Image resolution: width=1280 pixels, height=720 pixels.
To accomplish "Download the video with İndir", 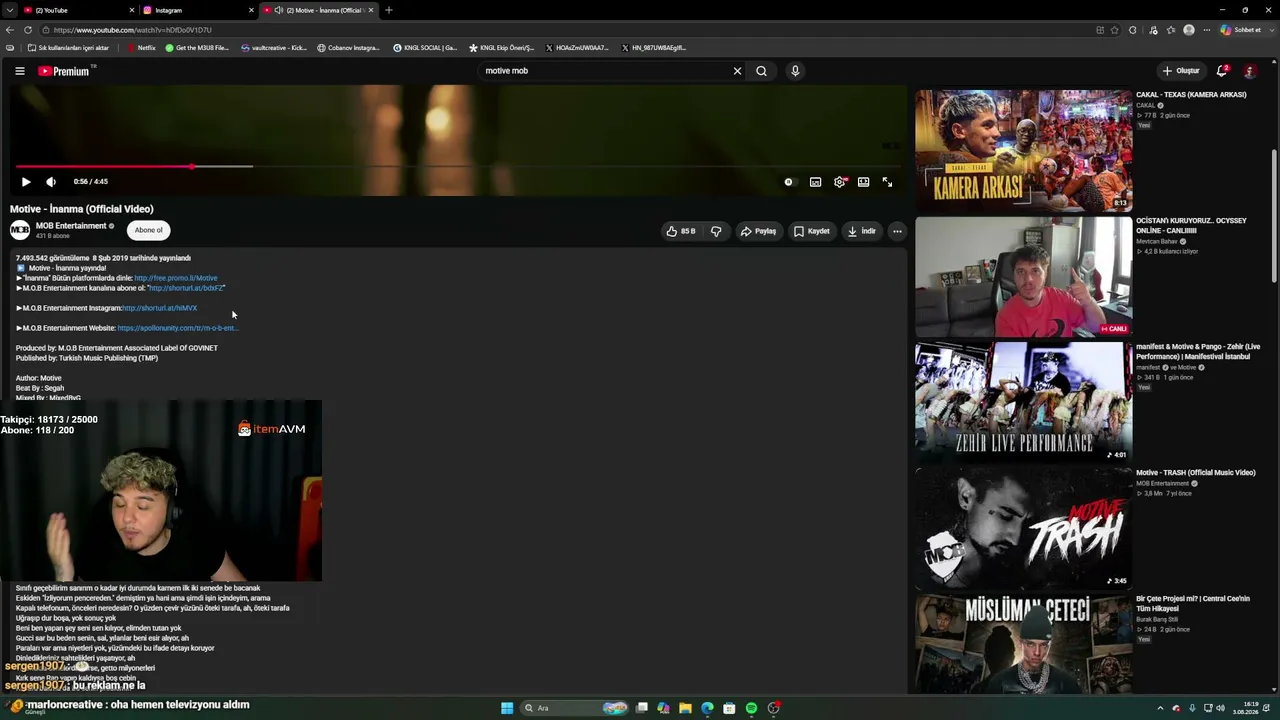I will pyautogui.click(x=862, y=231).
